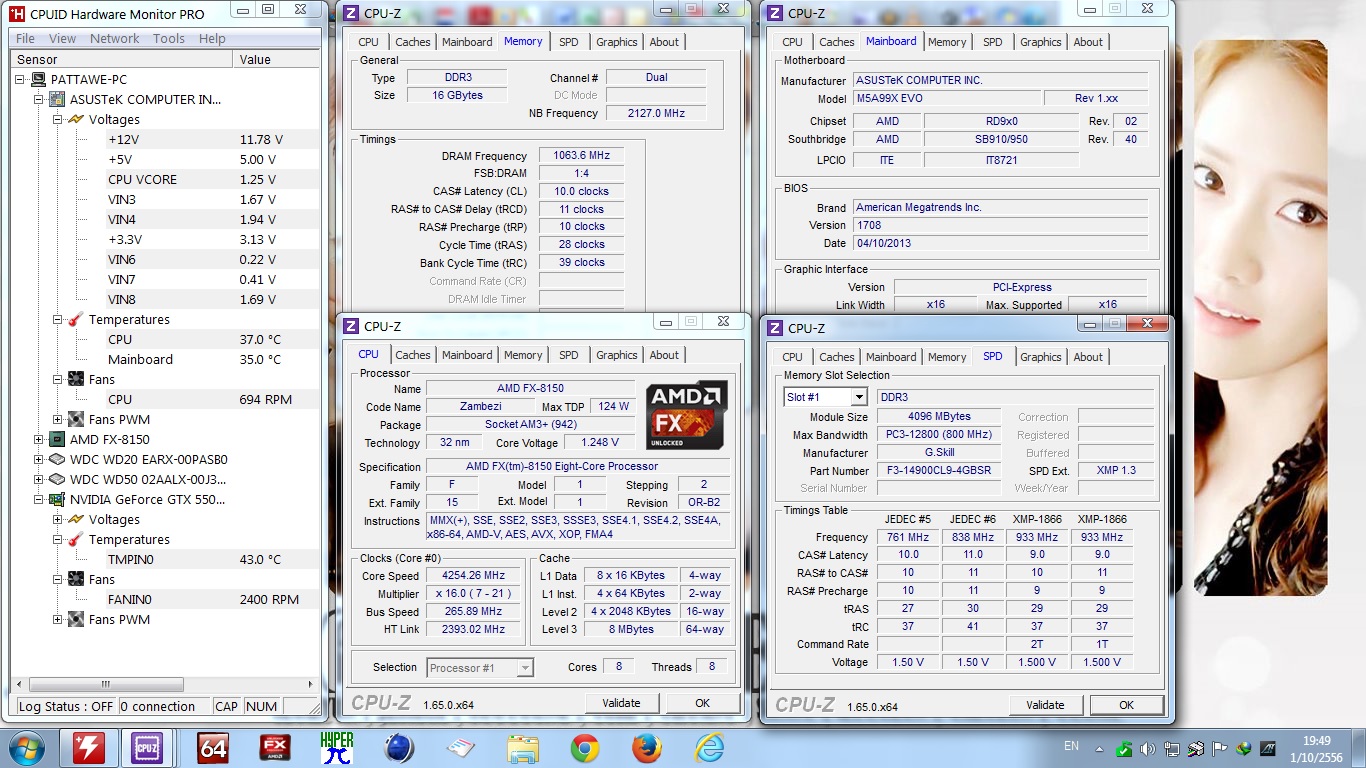Launch Hyper Pi from the taskbar
The height and width of the screenshot is (768, 1366).
337,748
